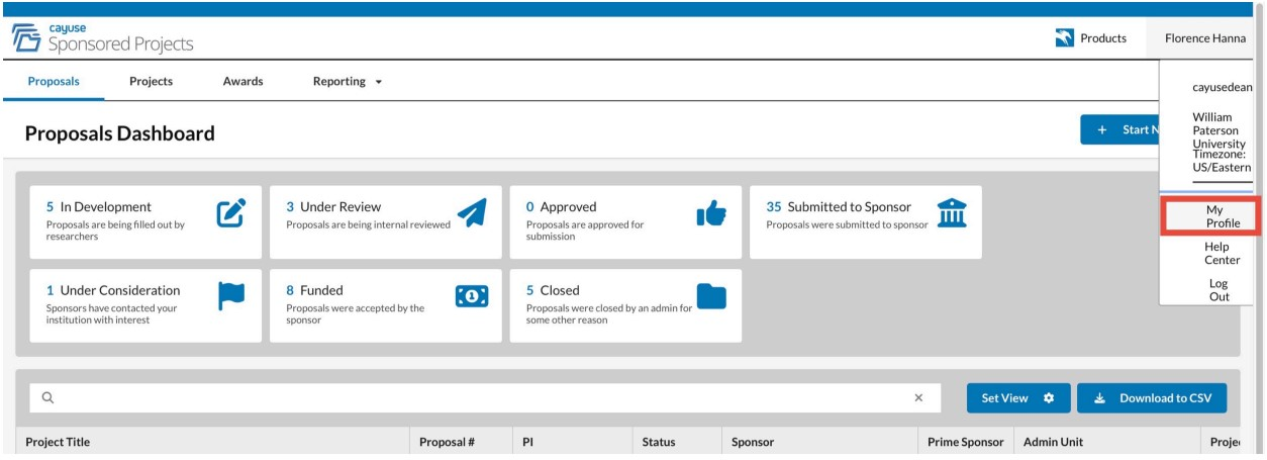Switch to the Projects tab
This screenshot has height=460, width=1267.
coord(151,82)
